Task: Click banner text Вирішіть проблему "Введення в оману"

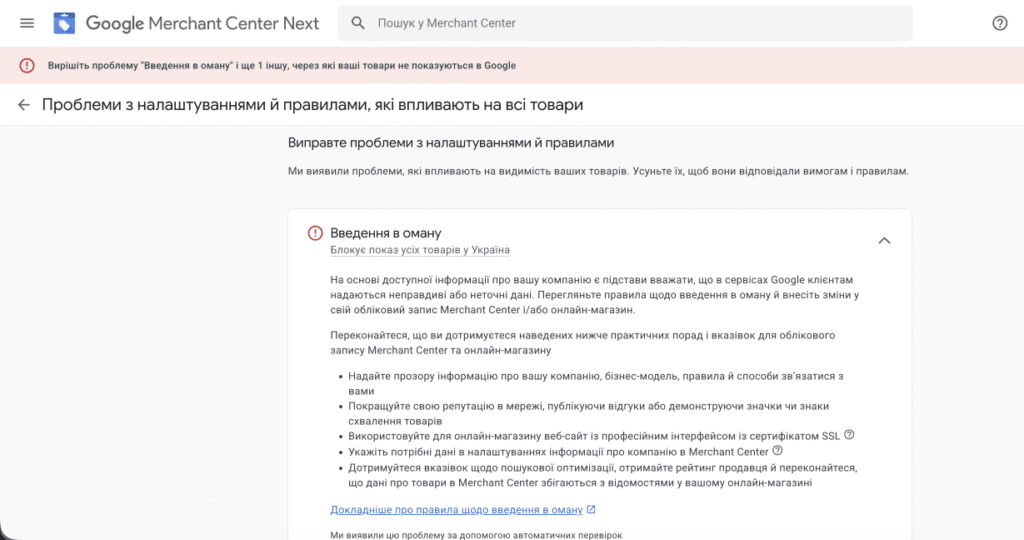Action: [x=281, y=65]
